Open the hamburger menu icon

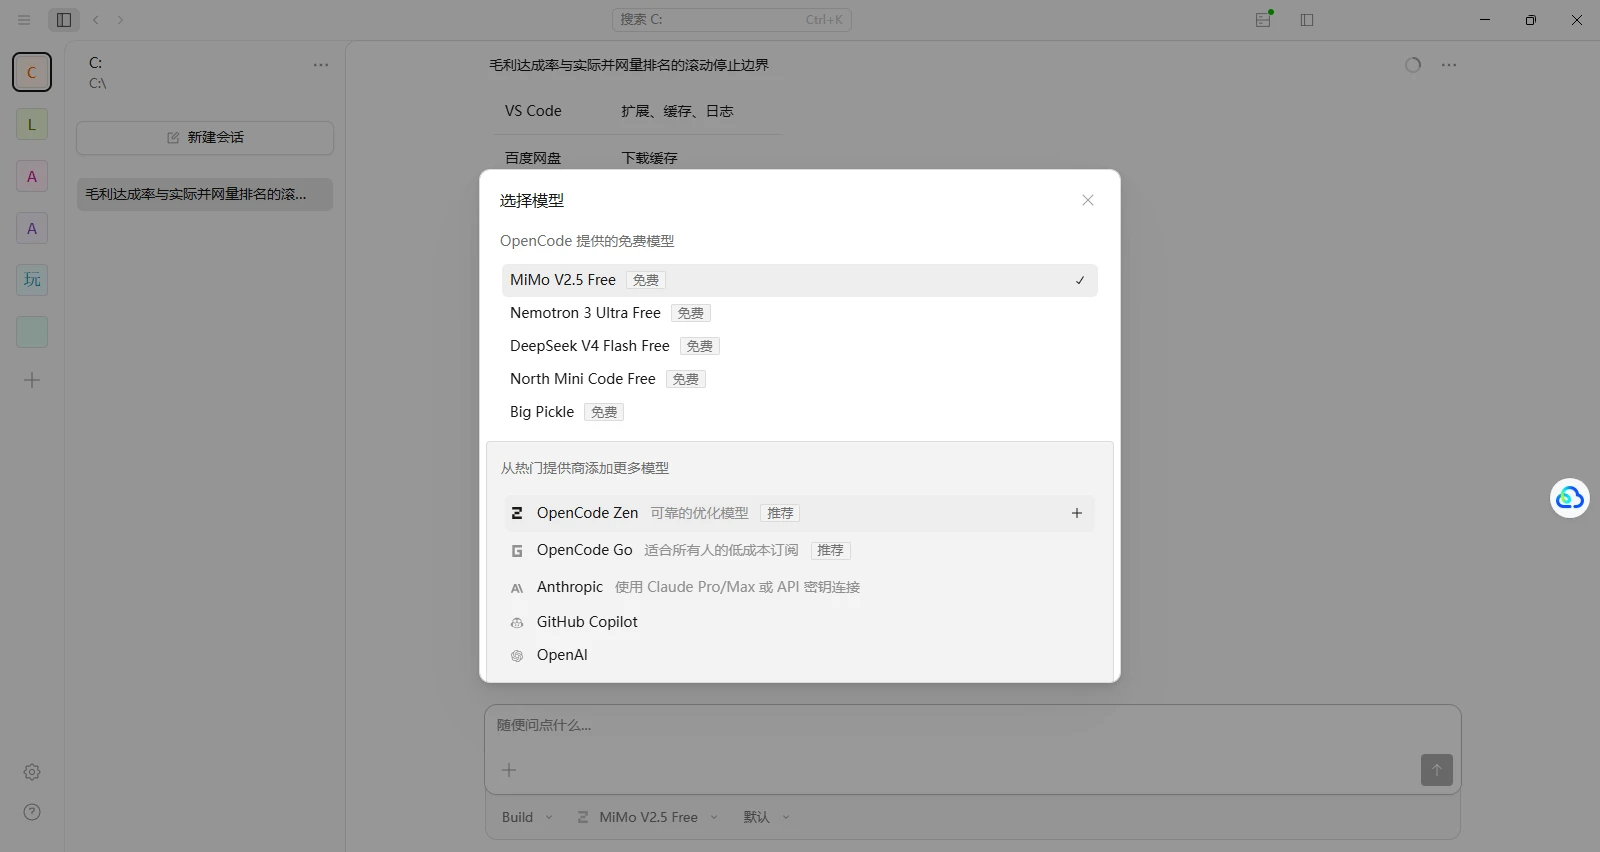[x=24, y=20]
